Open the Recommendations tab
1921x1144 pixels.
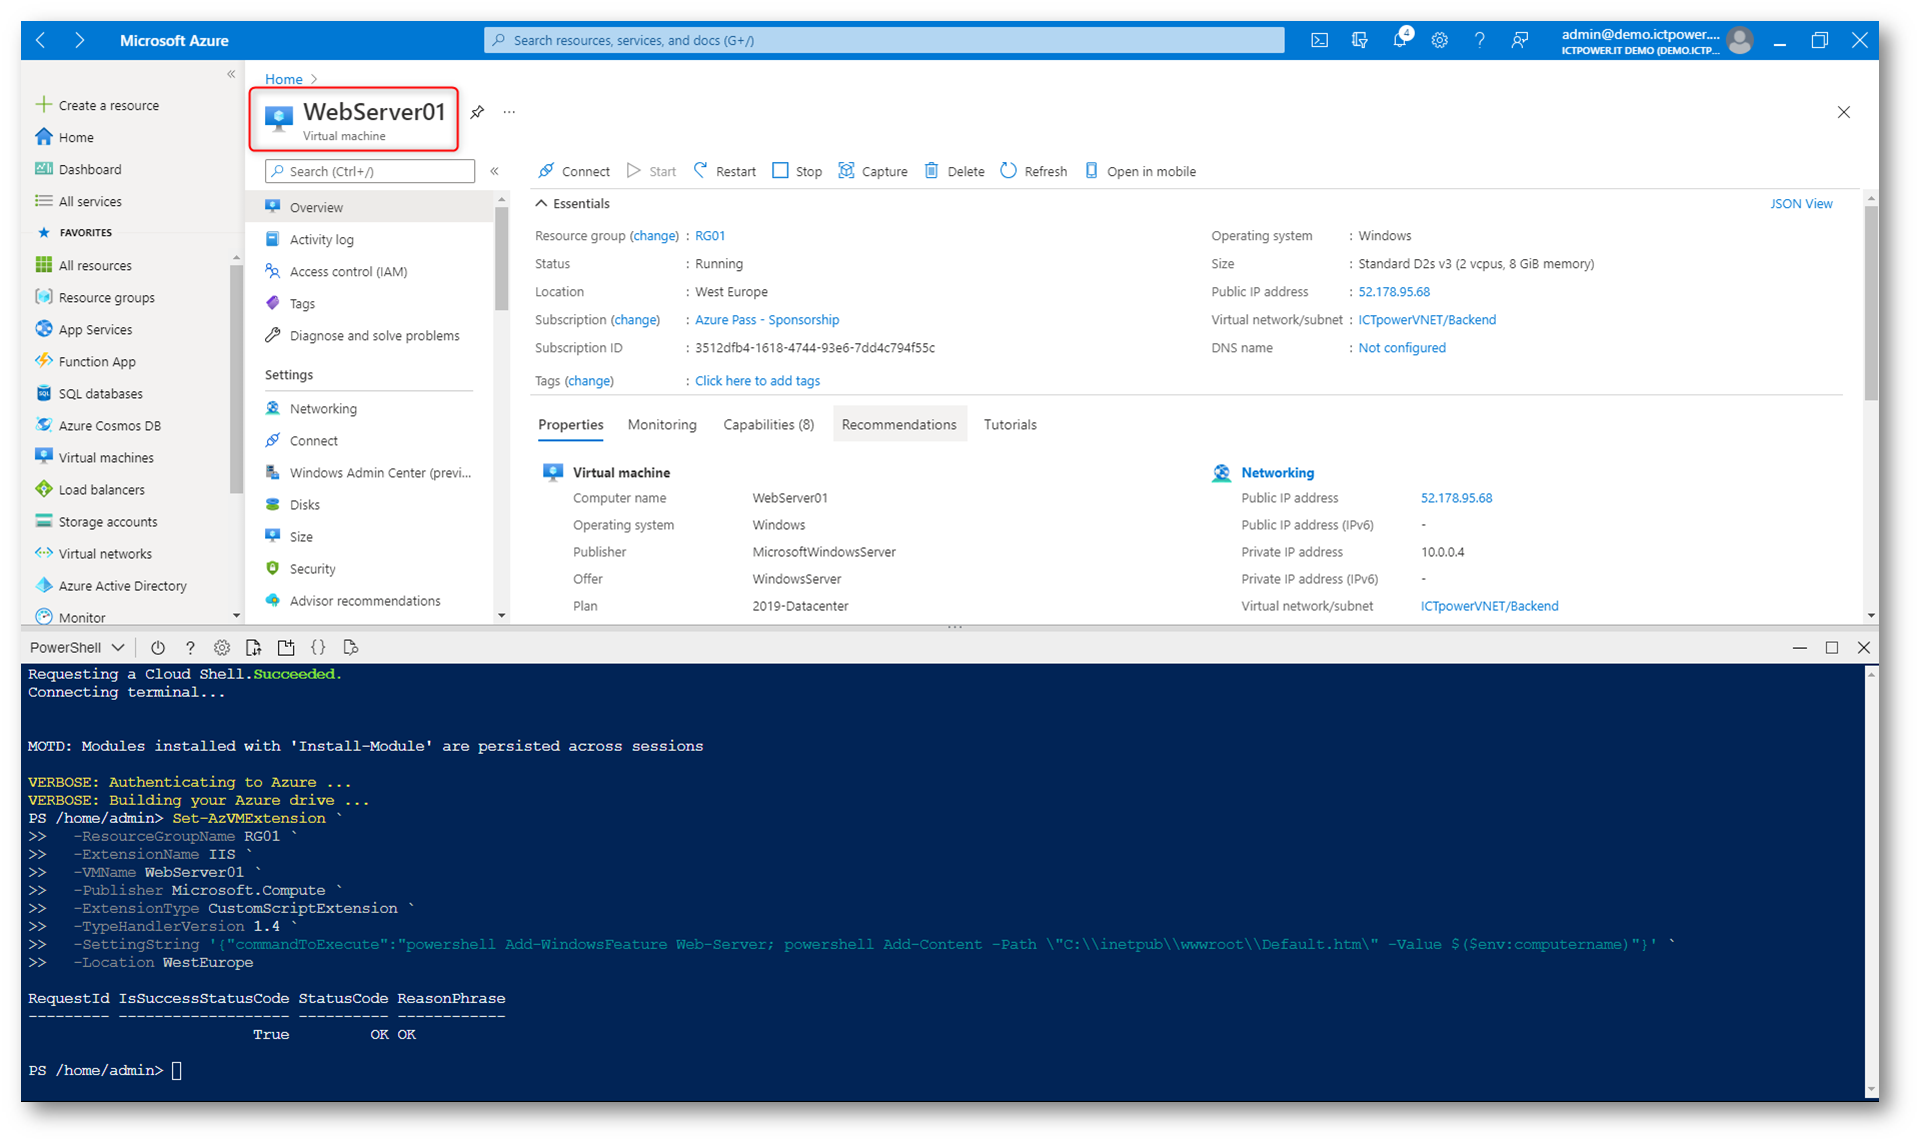pyautogui.click(x=899, y=425)
